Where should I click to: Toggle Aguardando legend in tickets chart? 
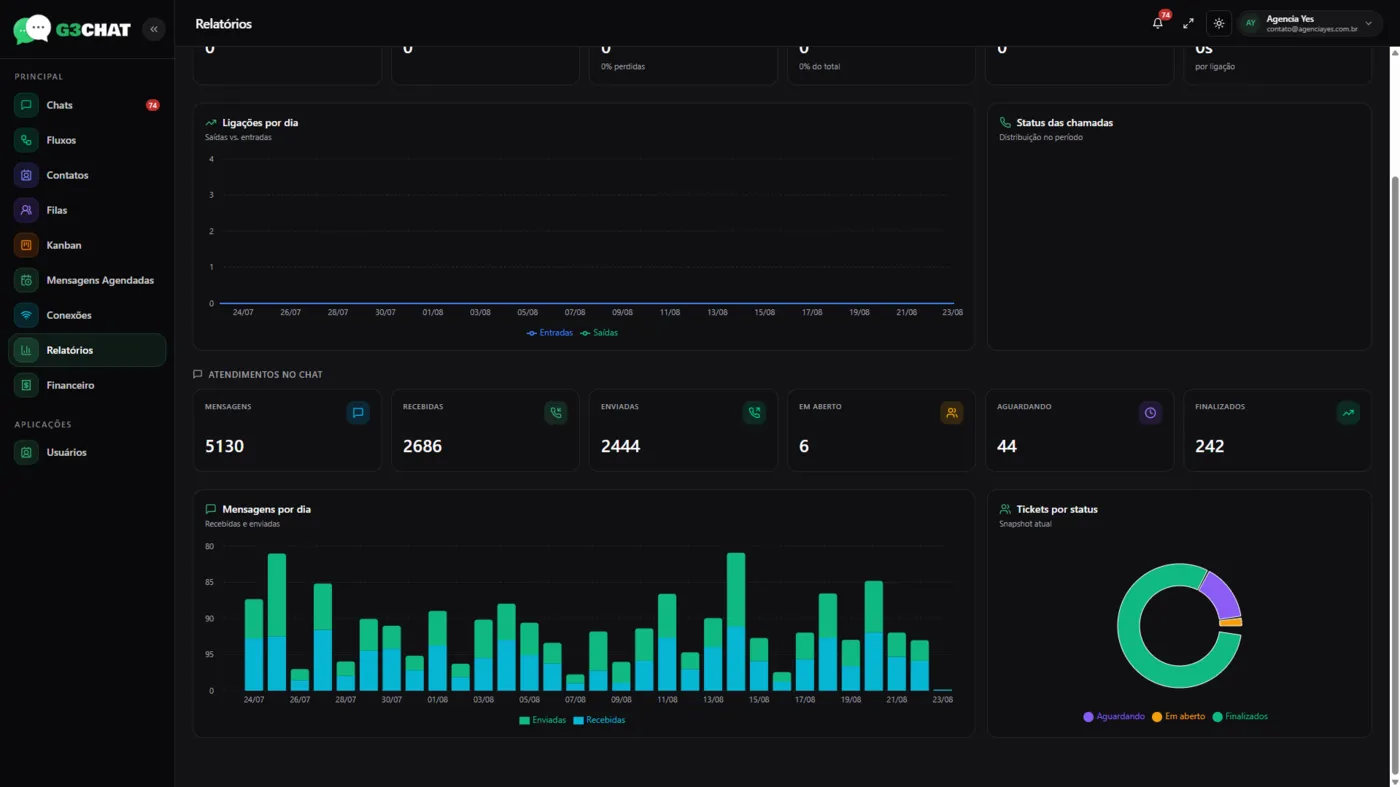tap(1114, 717)
